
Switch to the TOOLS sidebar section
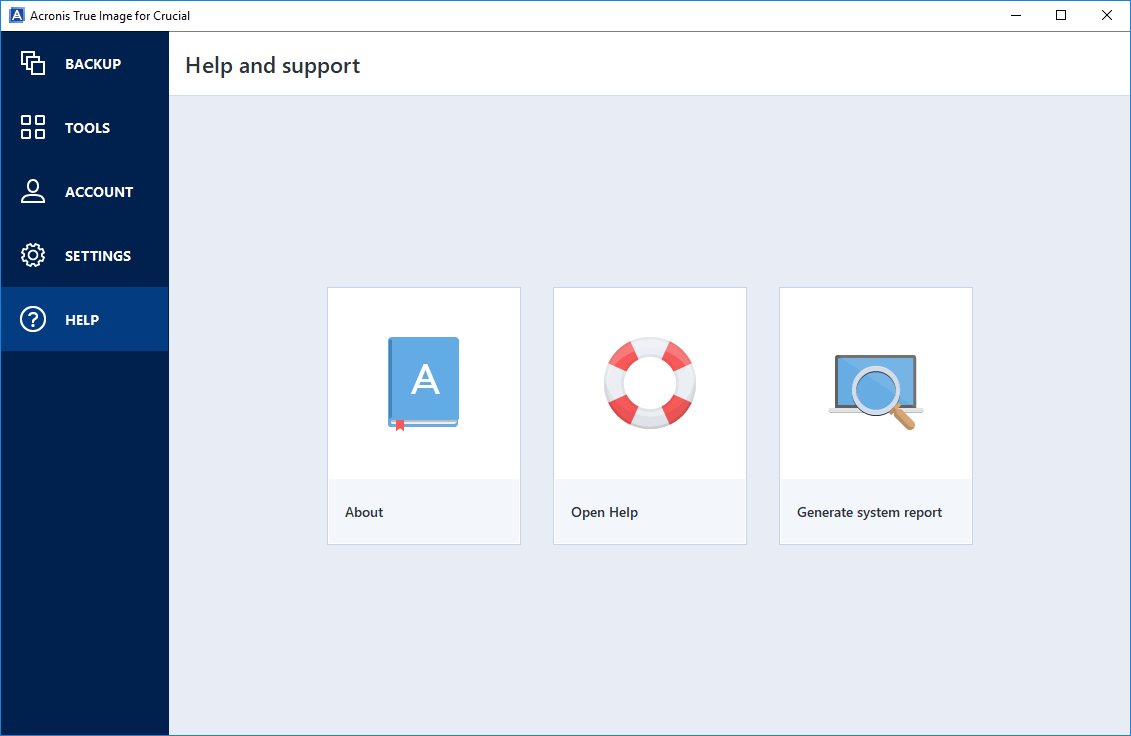pos(87,128)
